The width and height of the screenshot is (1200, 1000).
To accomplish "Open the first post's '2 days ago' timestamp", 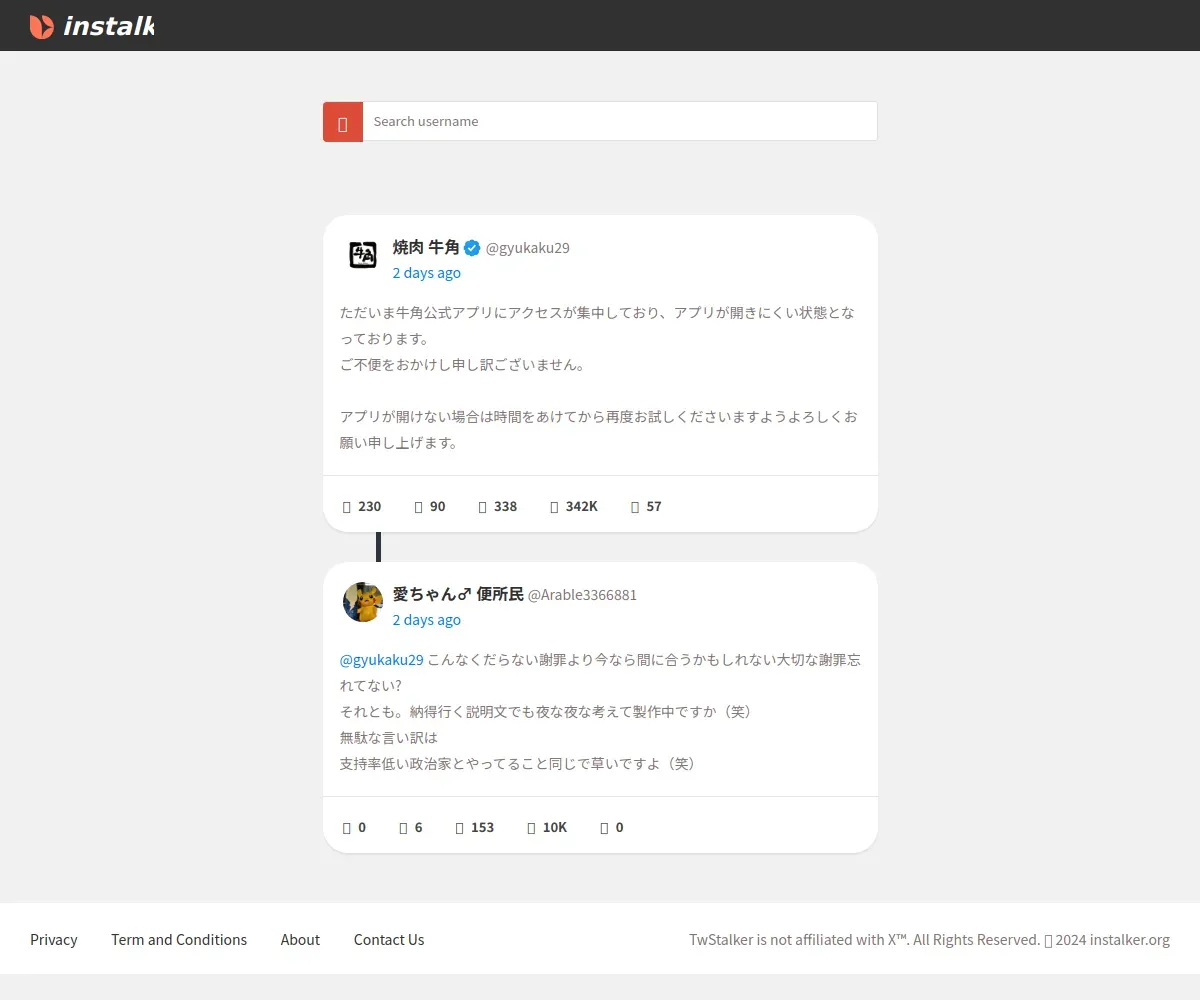I will coord(426,273).
